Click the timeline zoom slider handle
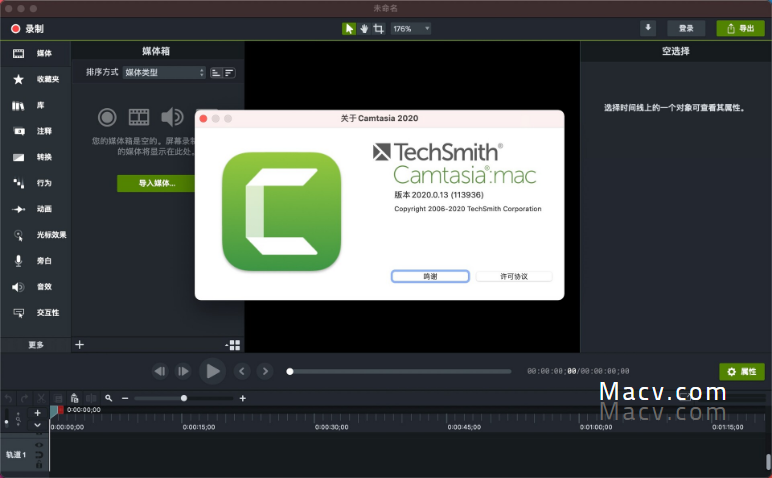 point(184,398)
